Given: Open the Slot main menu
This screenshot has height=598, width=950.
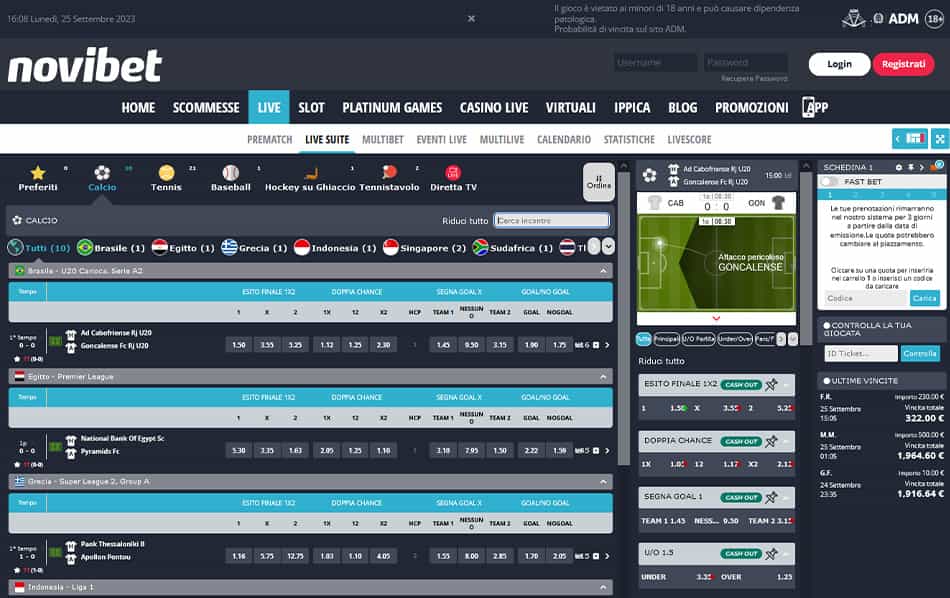Looking at the screenshot, I should click(311, 108).
